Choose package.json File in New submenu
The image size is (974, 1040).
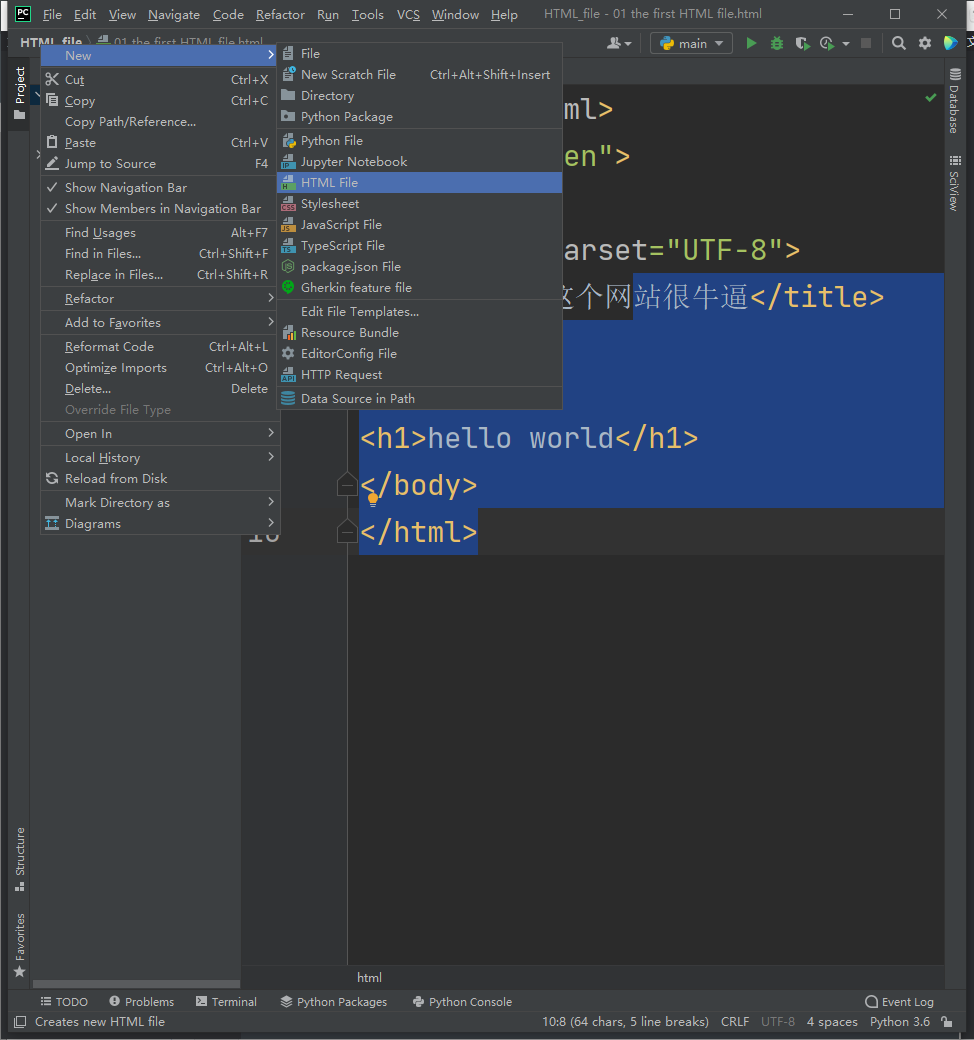point(419,267)
